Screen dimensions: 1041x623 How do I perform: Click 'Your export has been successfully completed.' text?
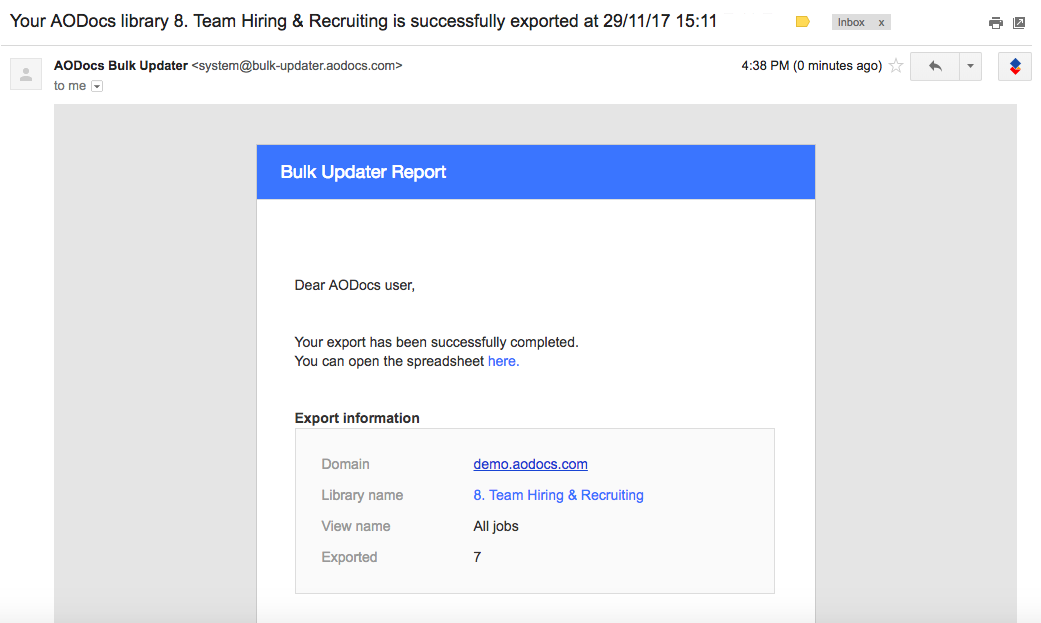point(437,343)
